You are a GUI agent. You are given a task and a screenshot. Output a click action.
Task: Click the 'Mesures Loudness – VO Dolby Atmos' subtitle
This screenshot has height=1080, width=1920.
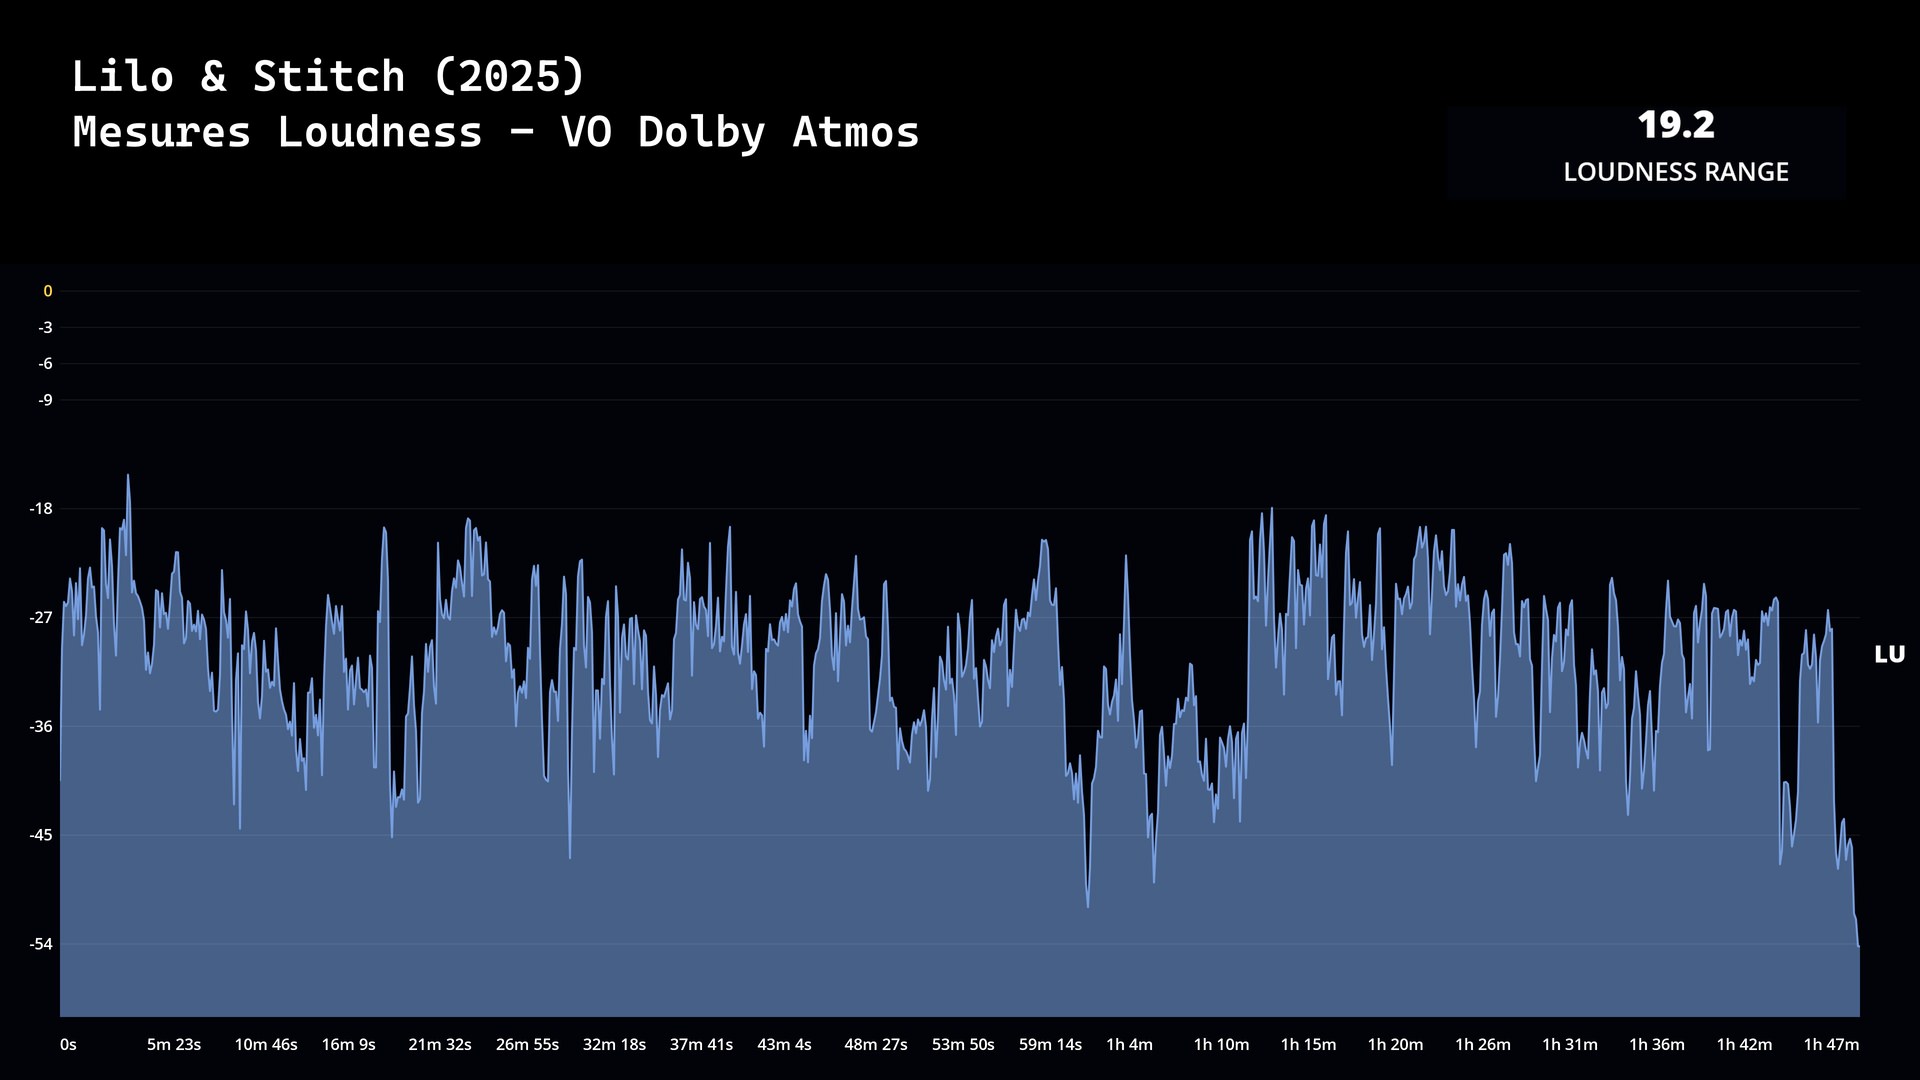tap(496, 133)
